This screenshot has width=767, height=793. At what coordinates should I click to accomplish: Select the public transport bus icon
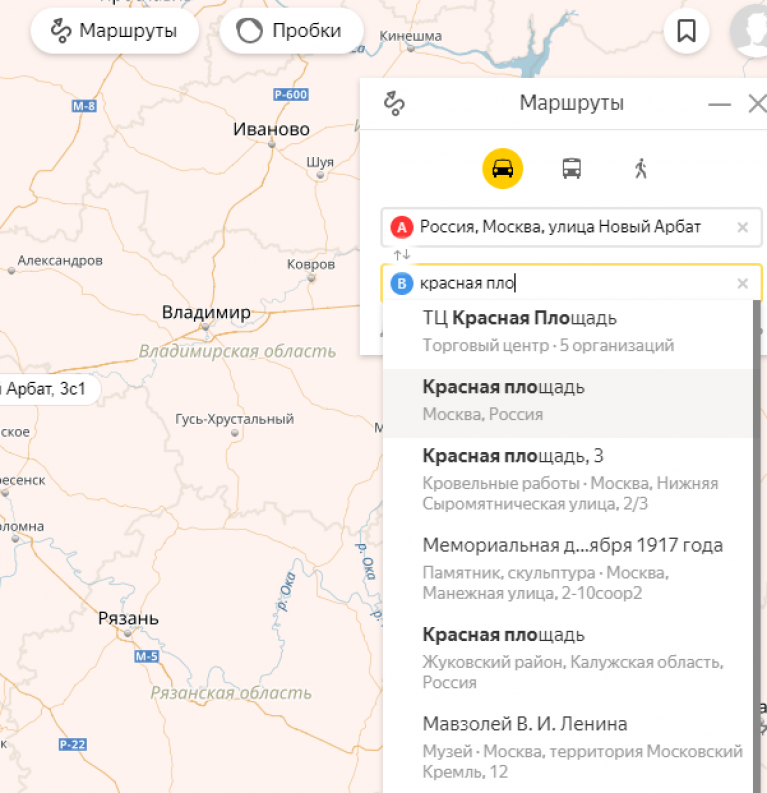pos(571,168)
